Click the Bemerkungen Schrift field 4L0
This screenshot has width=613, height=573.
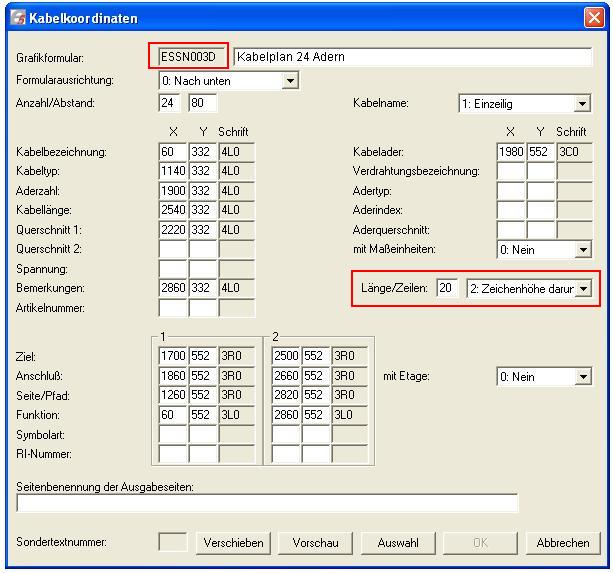pos(237,288)
